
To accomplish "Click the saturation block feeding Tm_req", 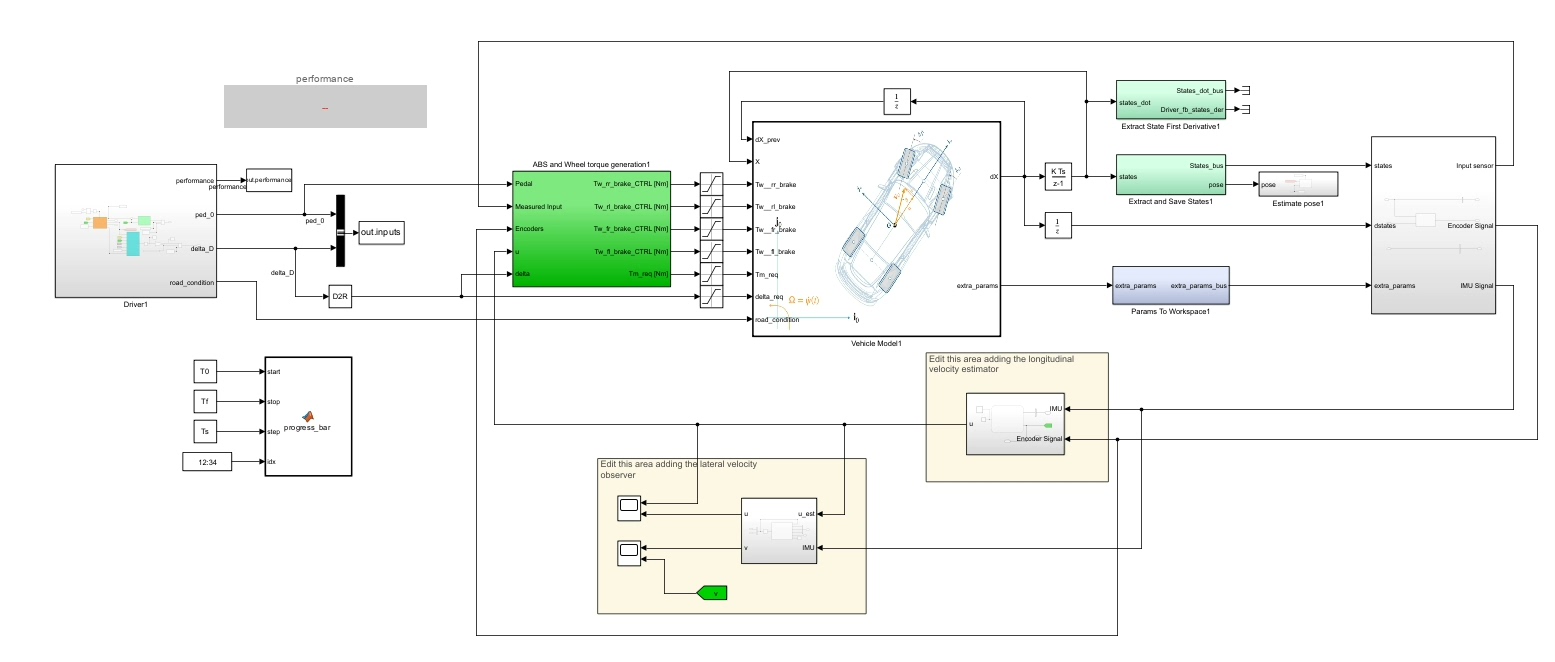I will pyautogui.click(x=712, y=274).
